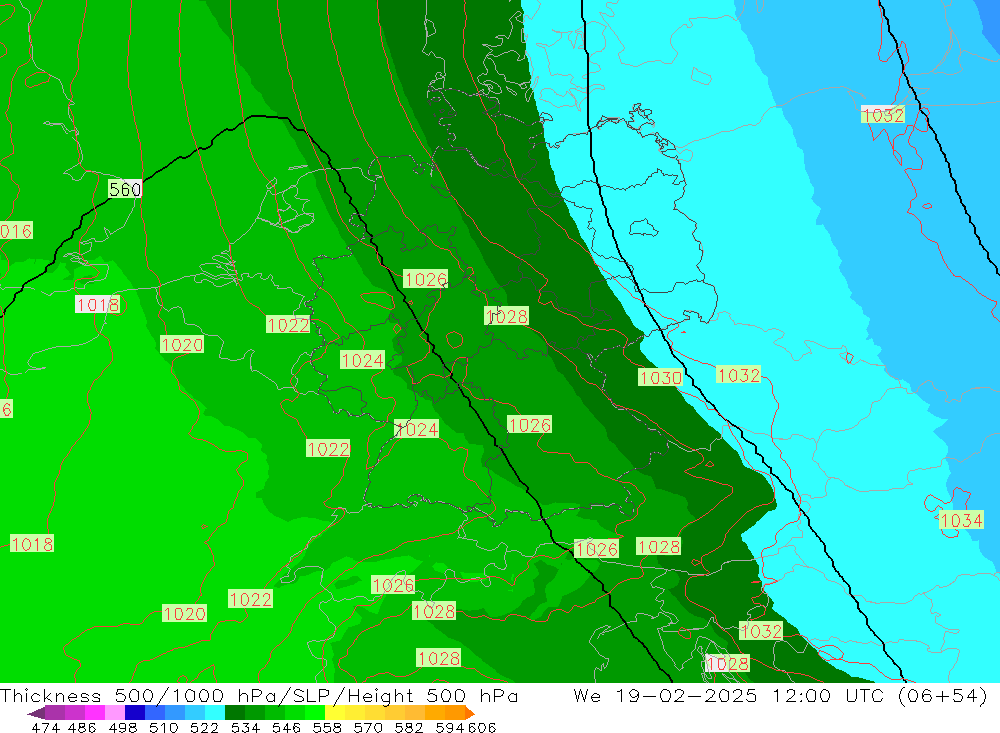Select the 498 value on the legend

coord(122,727)
